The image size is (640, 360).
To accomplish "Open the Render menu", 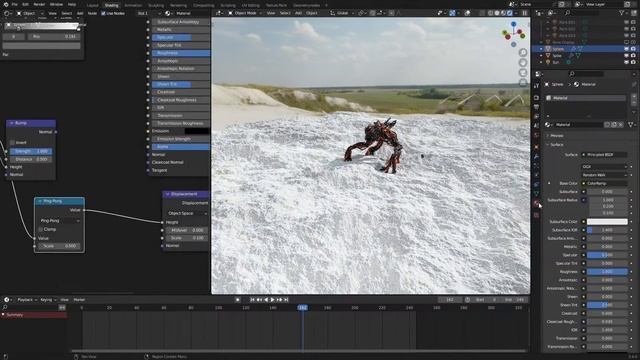I will coord(39,4).
